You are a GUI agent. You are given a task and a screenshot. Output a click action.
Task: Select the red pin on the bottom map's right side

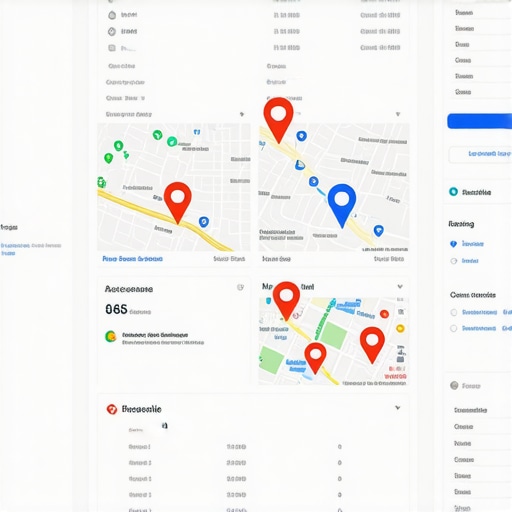point(372,345)
